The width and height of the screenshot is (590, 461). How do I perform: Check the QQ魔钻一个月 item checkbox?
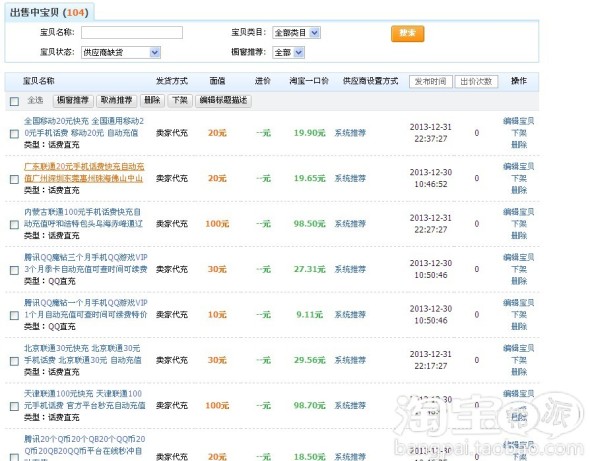[14, 315]
